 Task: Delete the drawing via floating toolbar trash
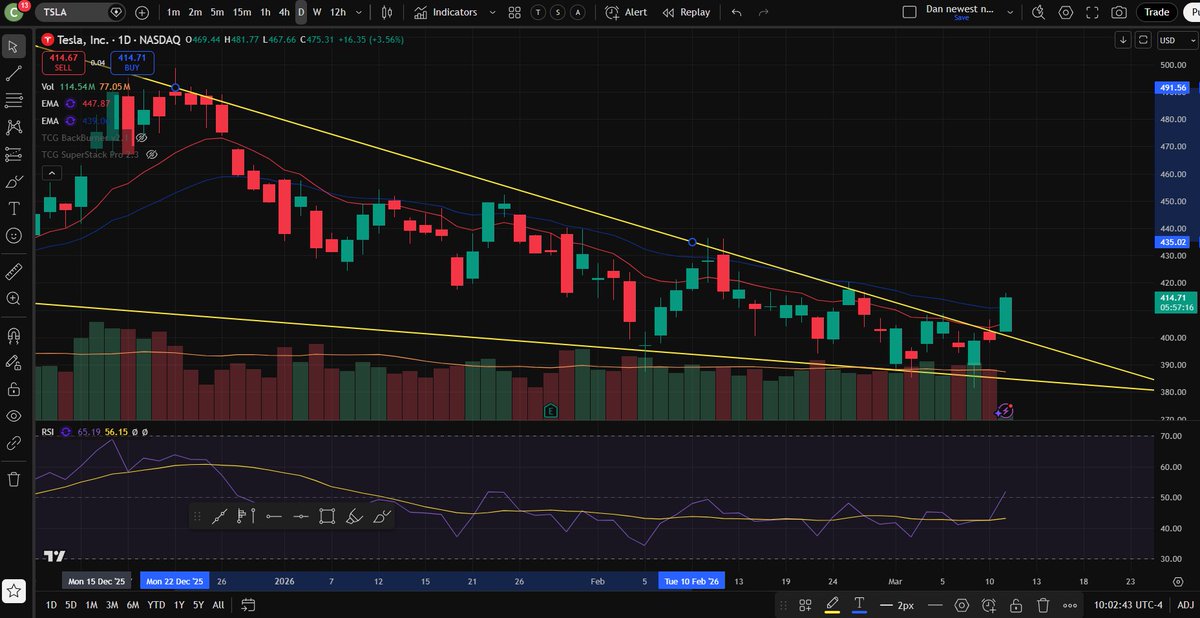(1043, 605)
